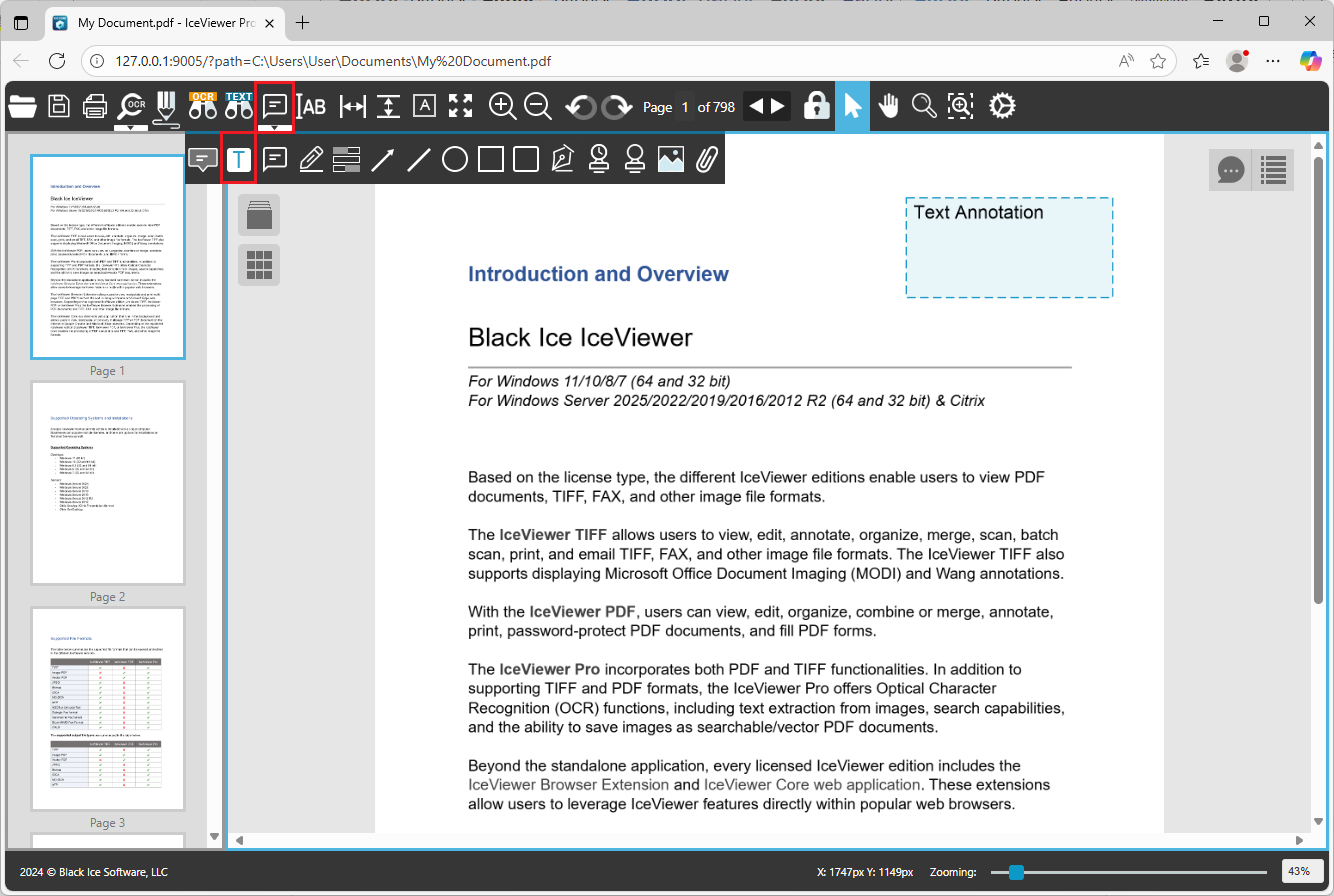Select the magnifier zoom tool
The image size is (1334, 896).
tap(924, 106)
